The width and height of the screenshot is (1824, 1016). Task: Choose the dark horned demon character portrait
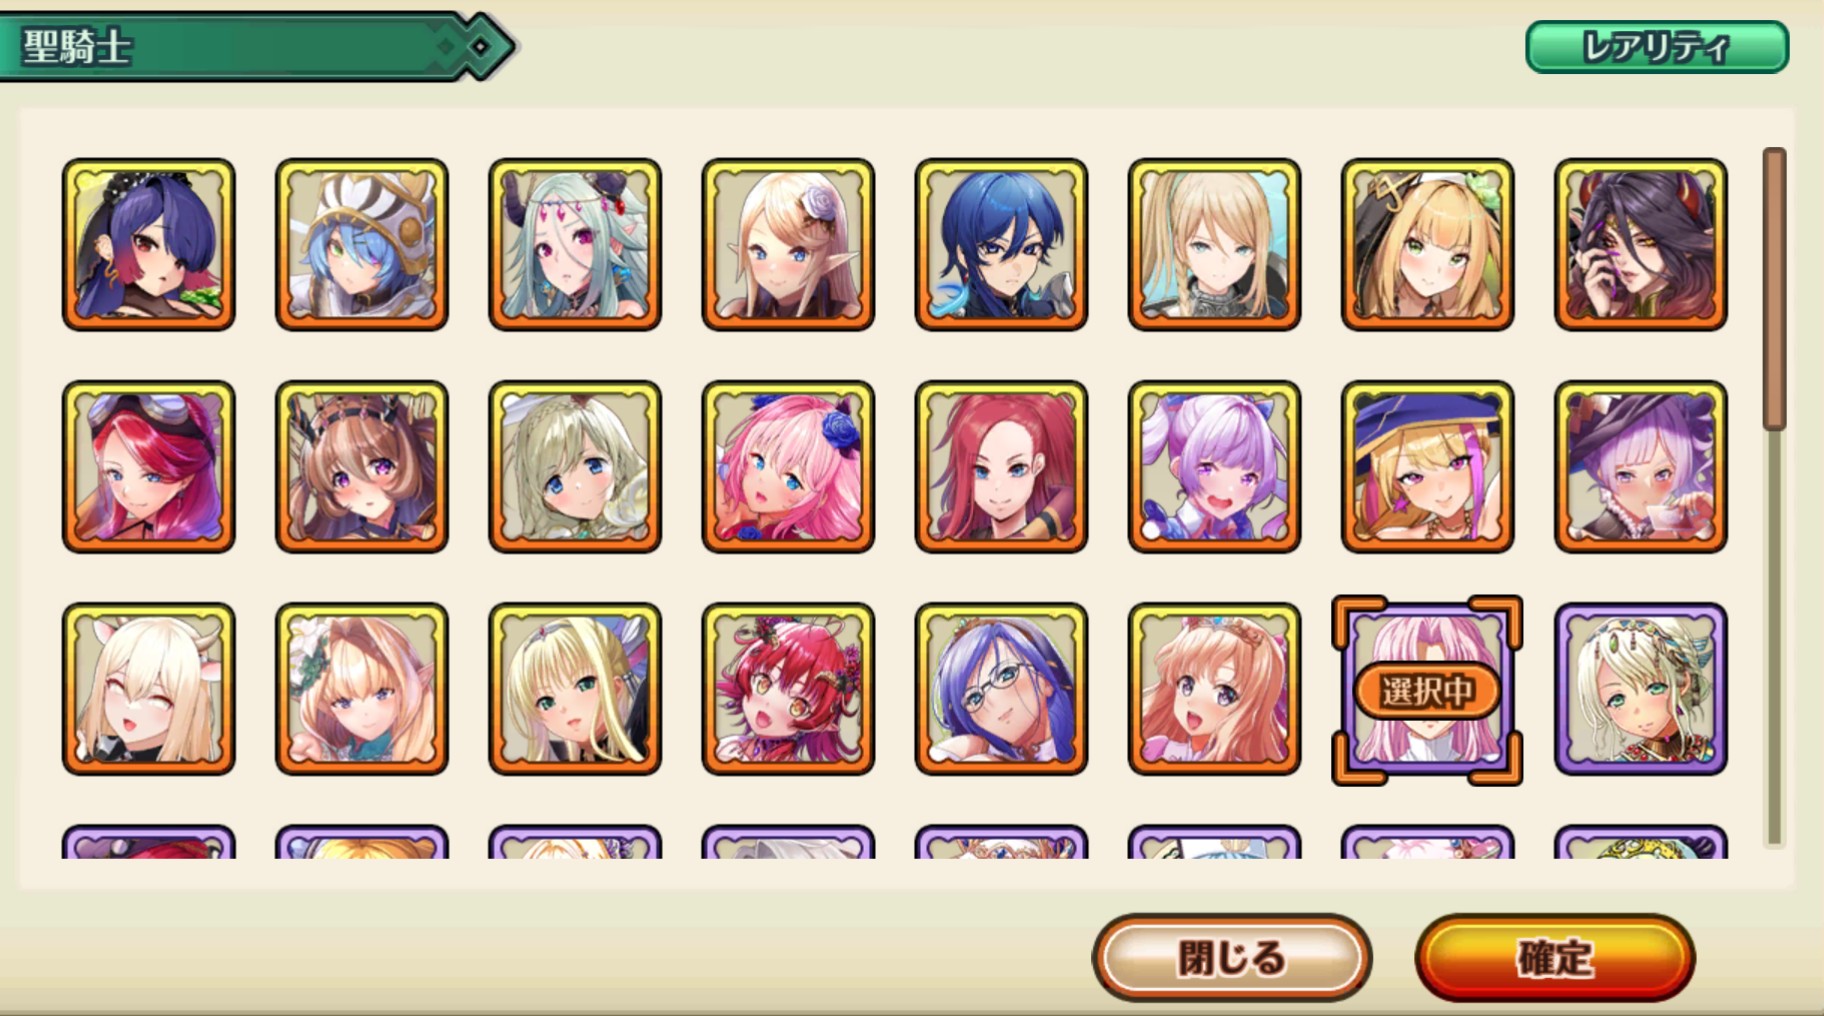coord(1641,244)
